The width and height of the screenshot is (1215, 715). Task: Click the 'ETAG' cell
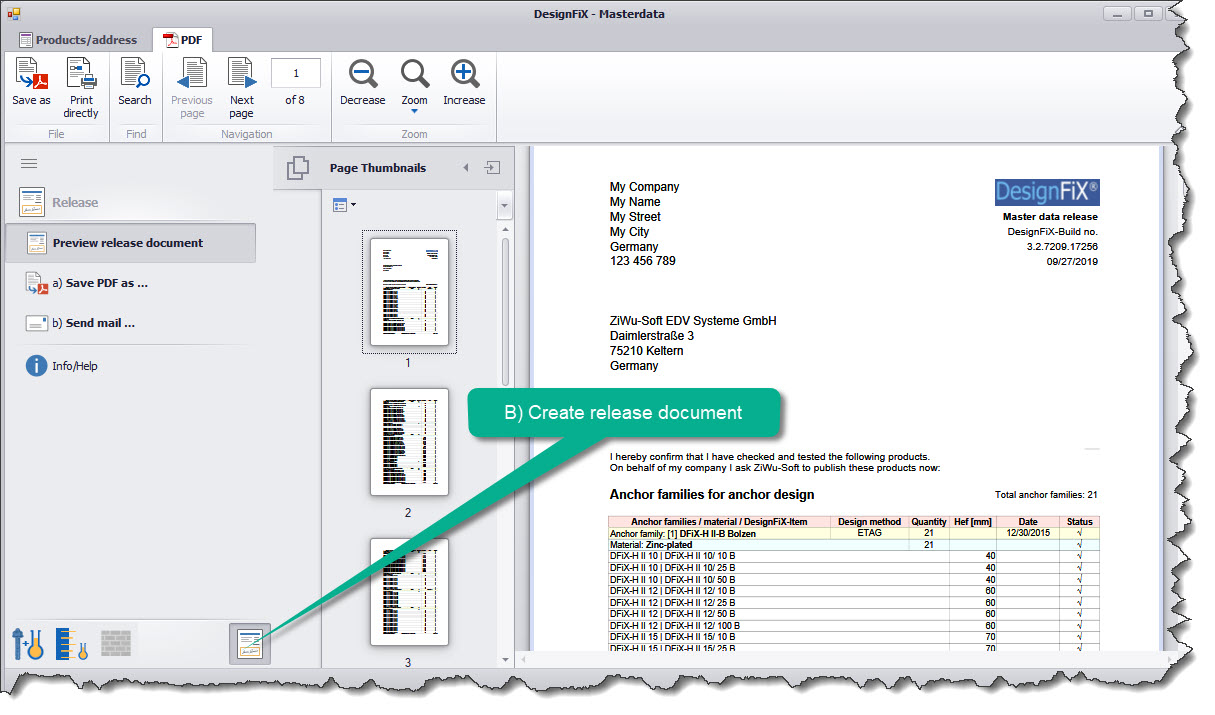[870, 534]
